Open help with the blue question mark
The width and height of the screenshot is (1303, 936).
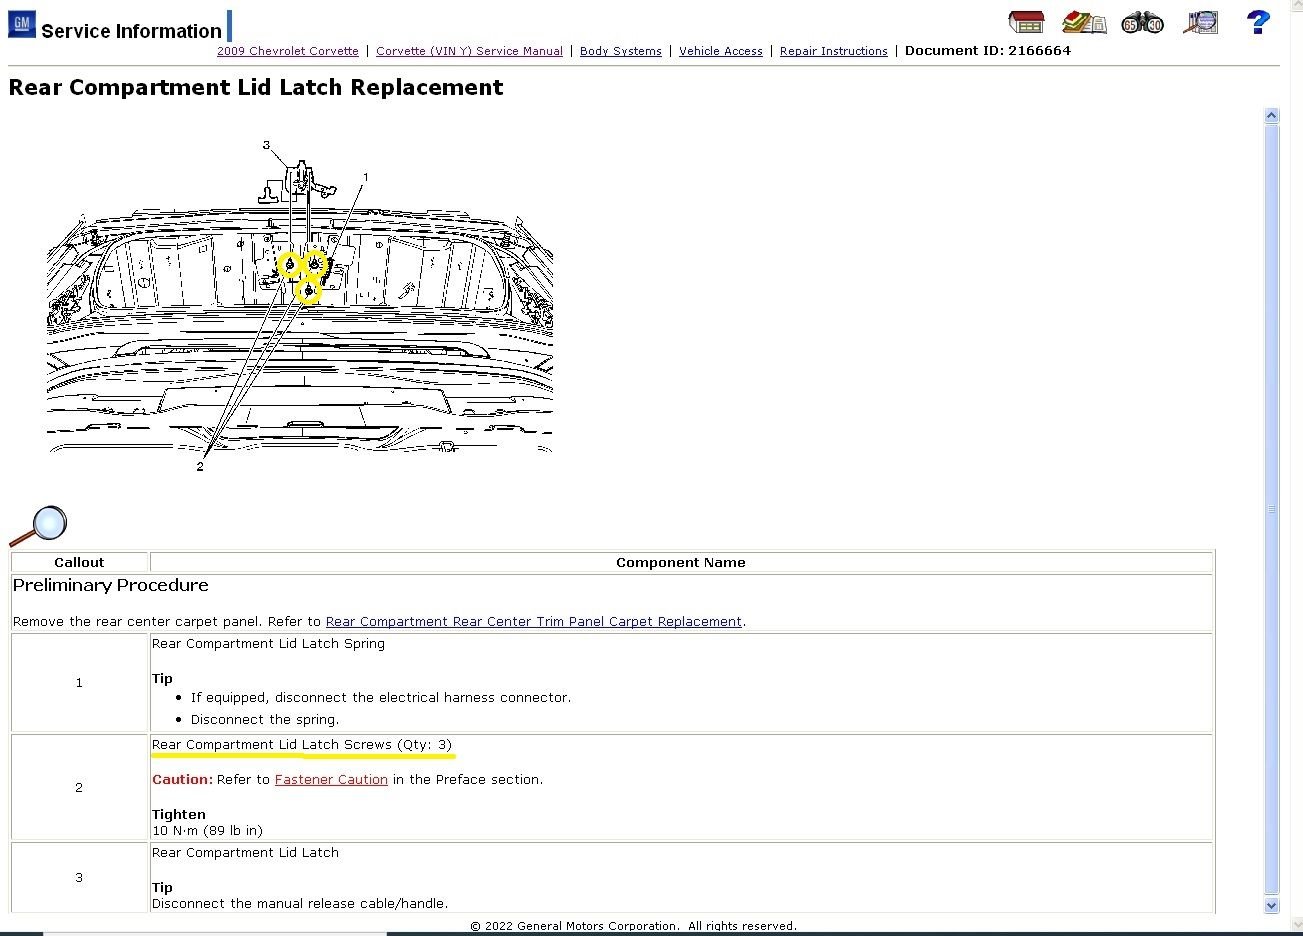pyautogui.click(x=1258, y=22)
